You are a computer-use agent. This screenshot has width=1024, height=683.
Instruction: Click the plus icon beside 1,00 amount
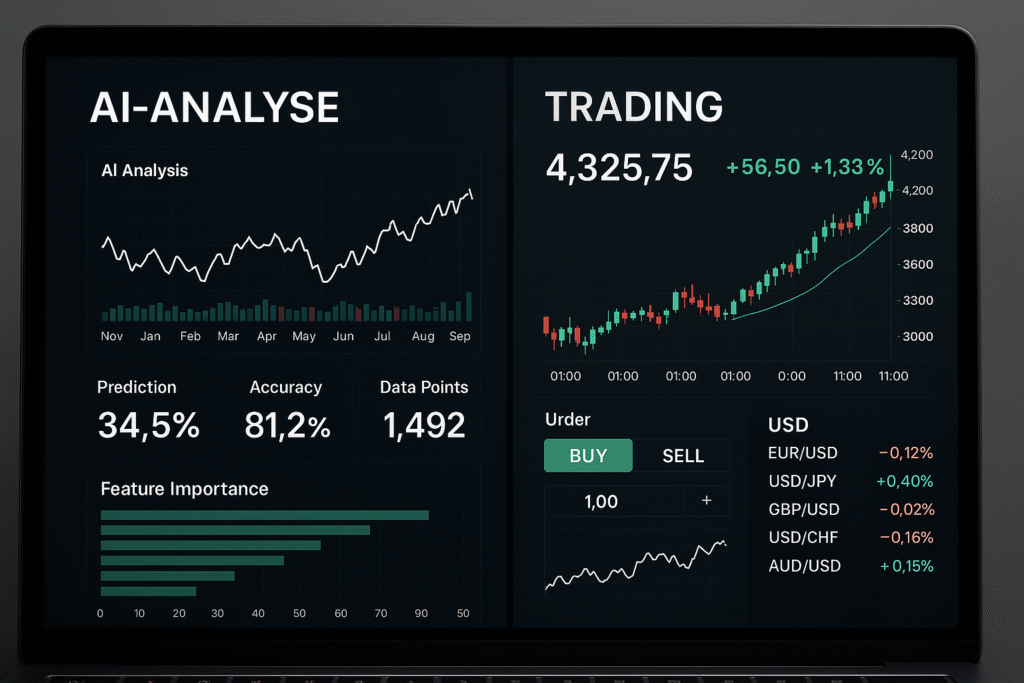pyautogui.click(x=707, y=501)
